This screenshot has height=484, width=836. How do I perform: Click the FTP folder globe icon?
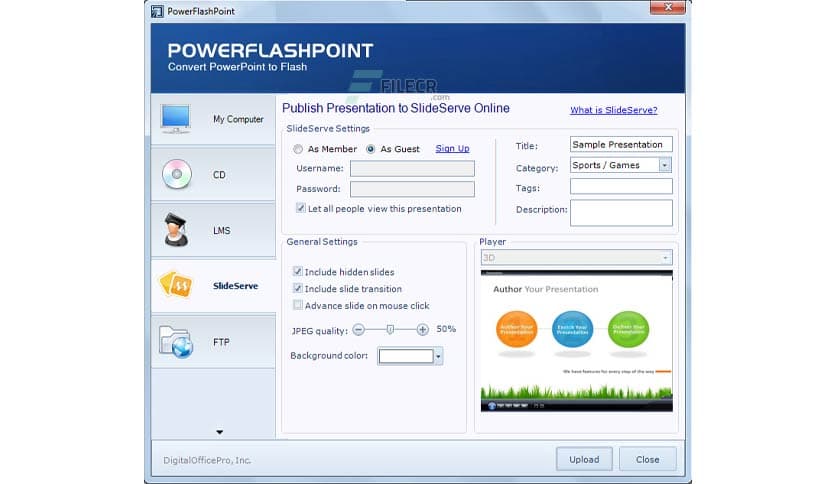pos(176,342)
